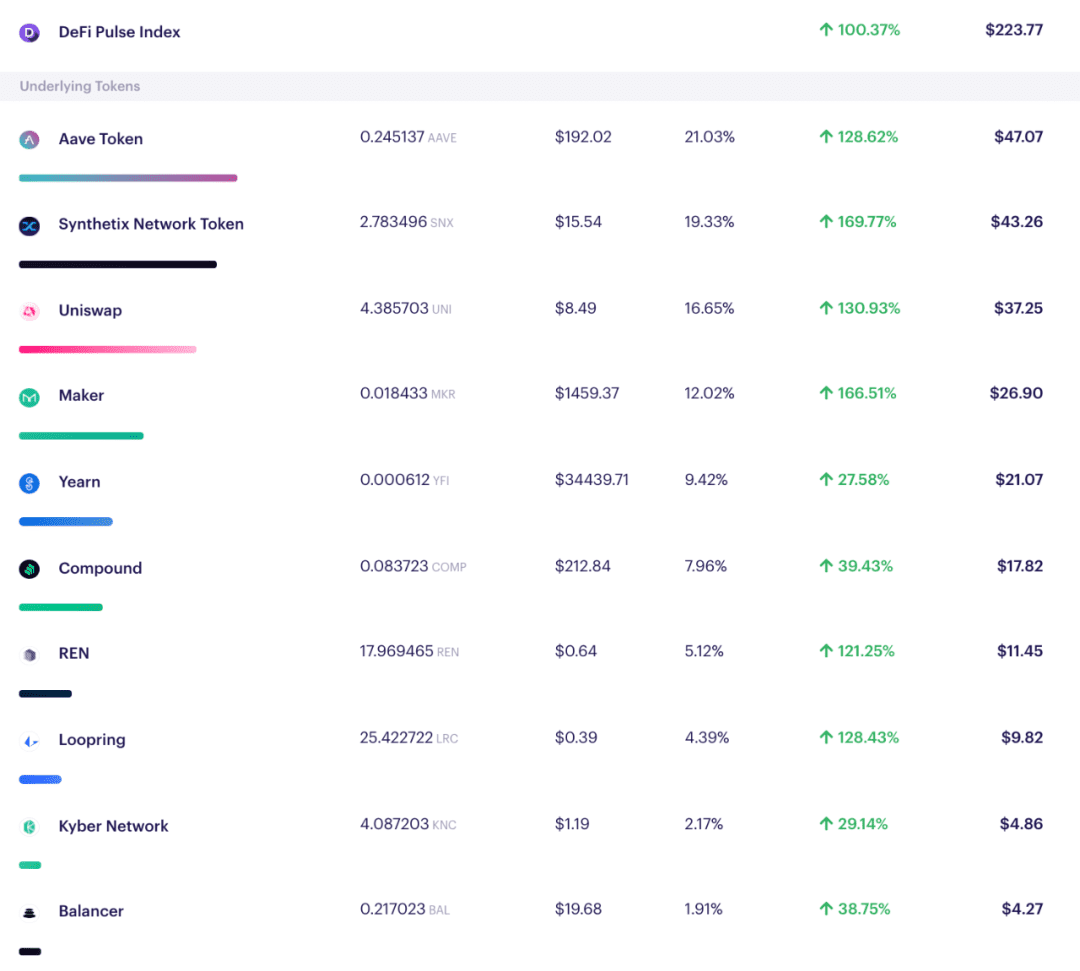Click the Balancer price $19.68
Screen dimensions: 1080x971
tap(578, 909)
